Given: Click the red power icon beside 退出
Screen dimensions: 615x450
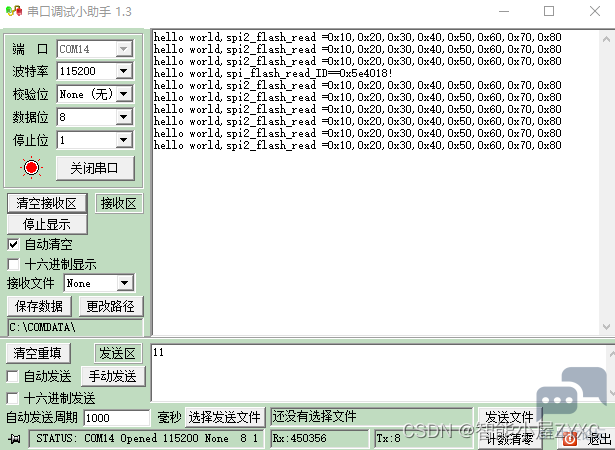Looking at the screenshot, I should [570, 439].
